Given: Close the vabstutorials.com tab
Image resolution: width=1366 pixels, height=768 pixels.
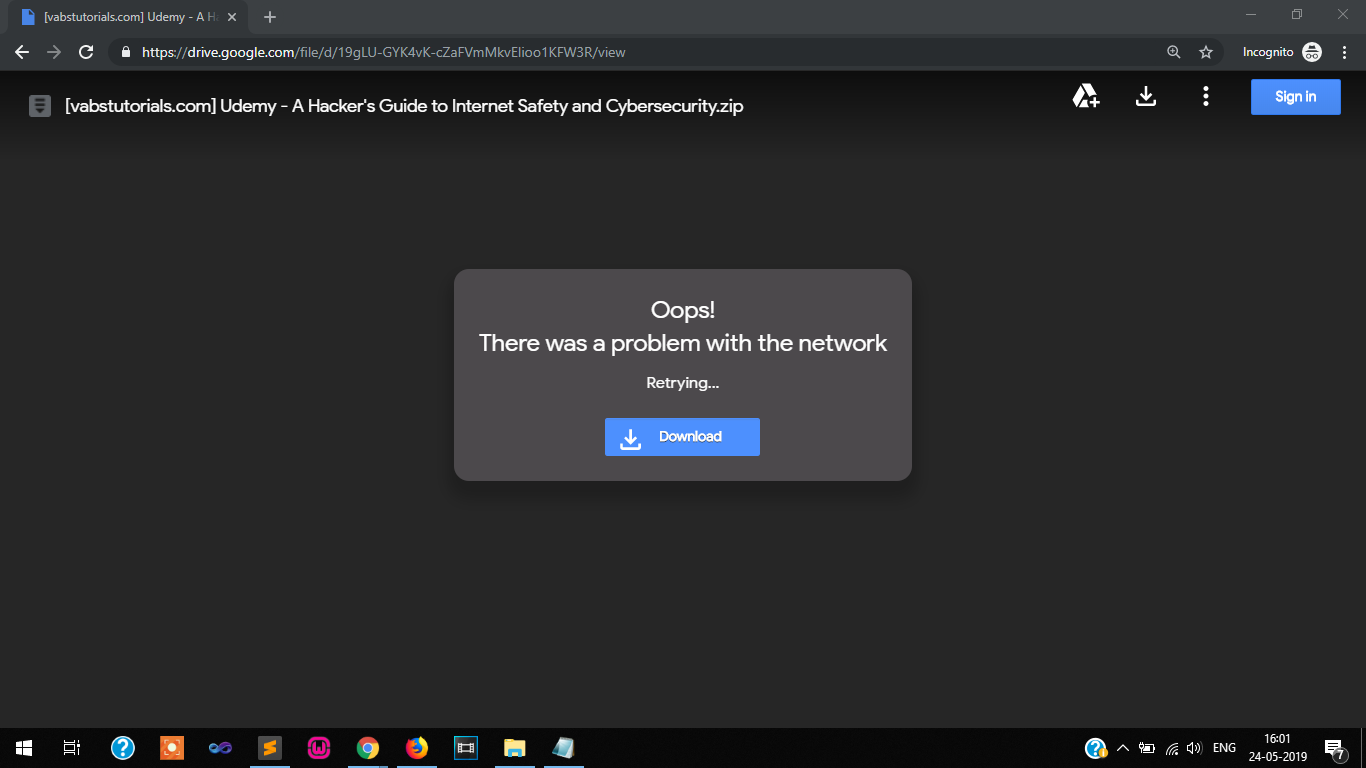Looking at the screenshot, I should pos(232,17).
